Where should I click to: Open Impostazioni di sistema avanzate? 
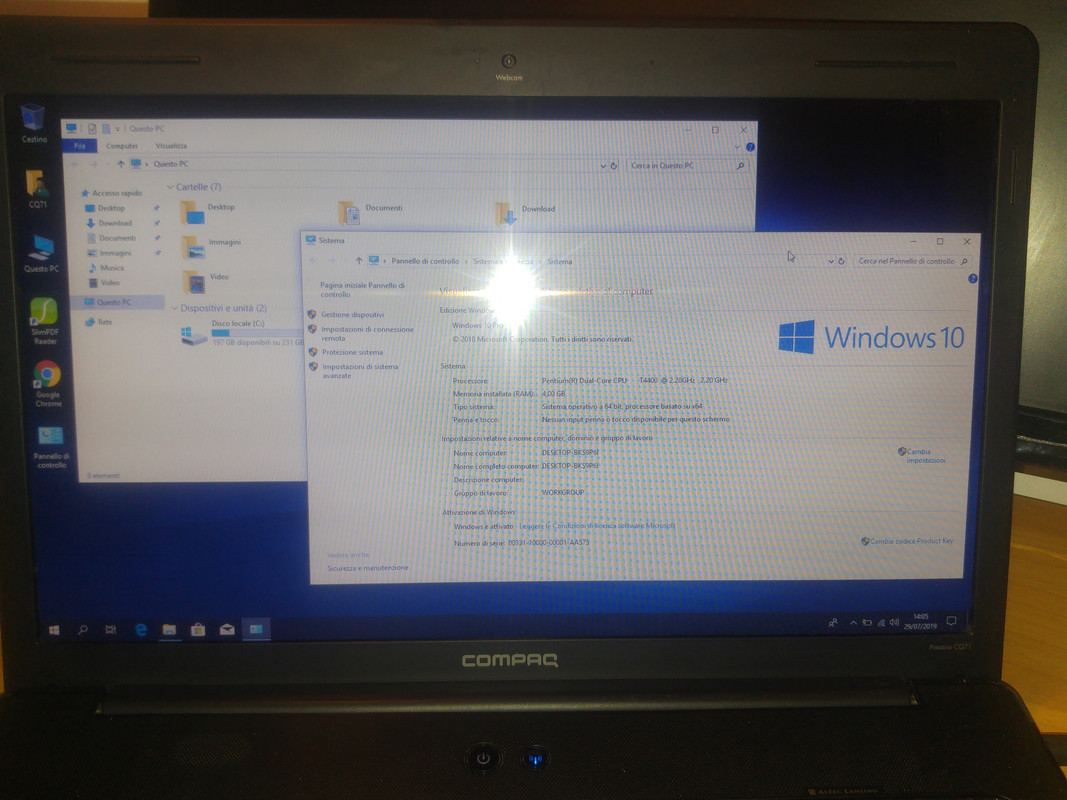click(x=360, y=371)
